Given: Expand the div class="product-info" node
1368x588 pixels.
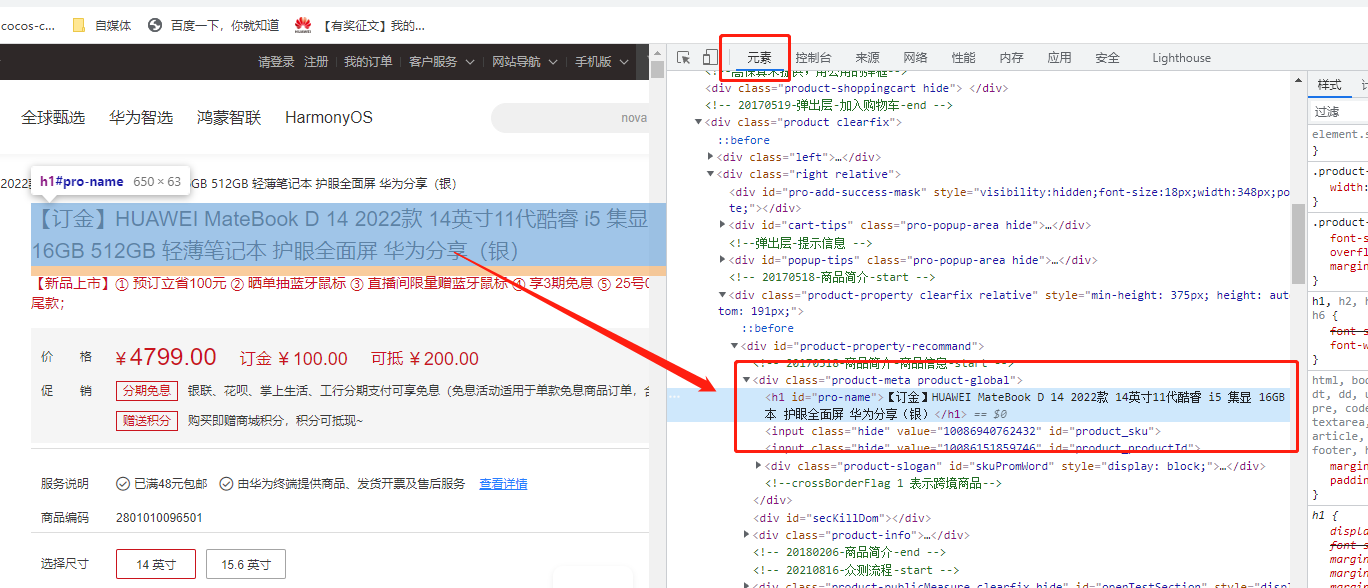Looking at the screenshot, I should coord(746,535).
